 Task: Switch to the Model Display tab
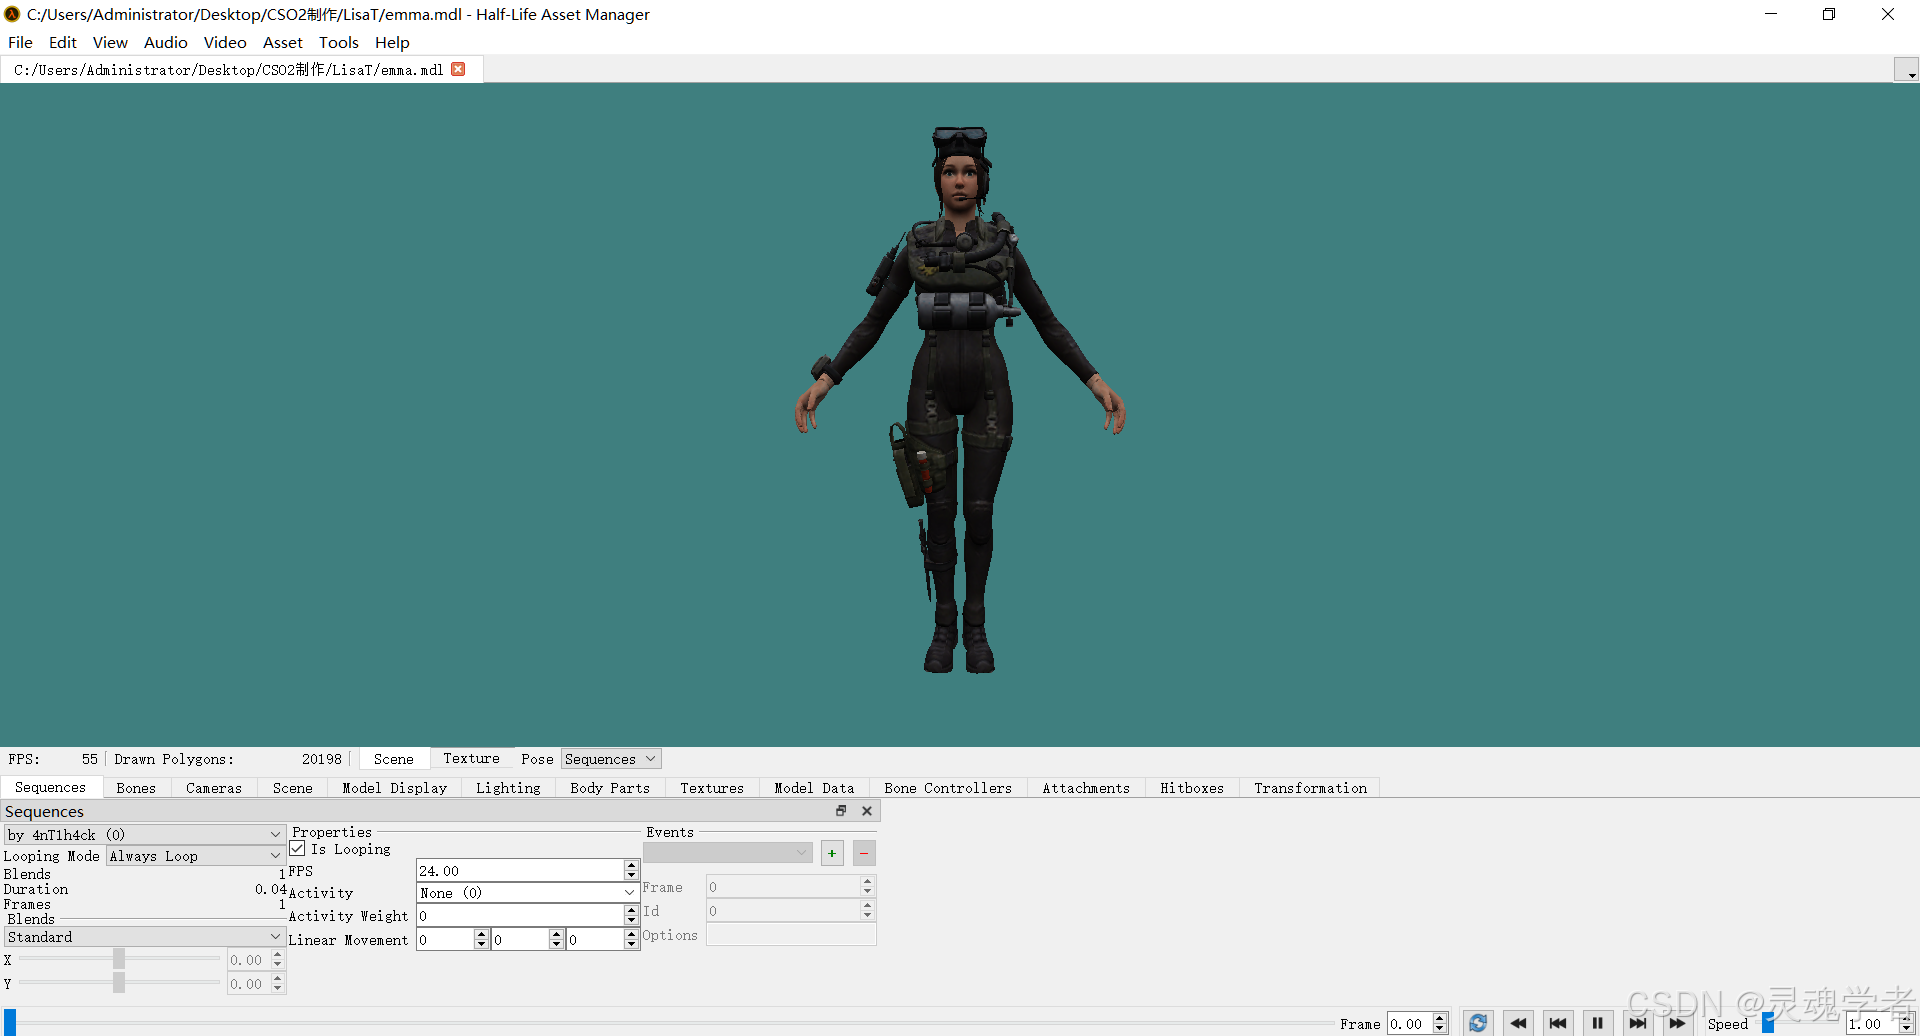395,788
